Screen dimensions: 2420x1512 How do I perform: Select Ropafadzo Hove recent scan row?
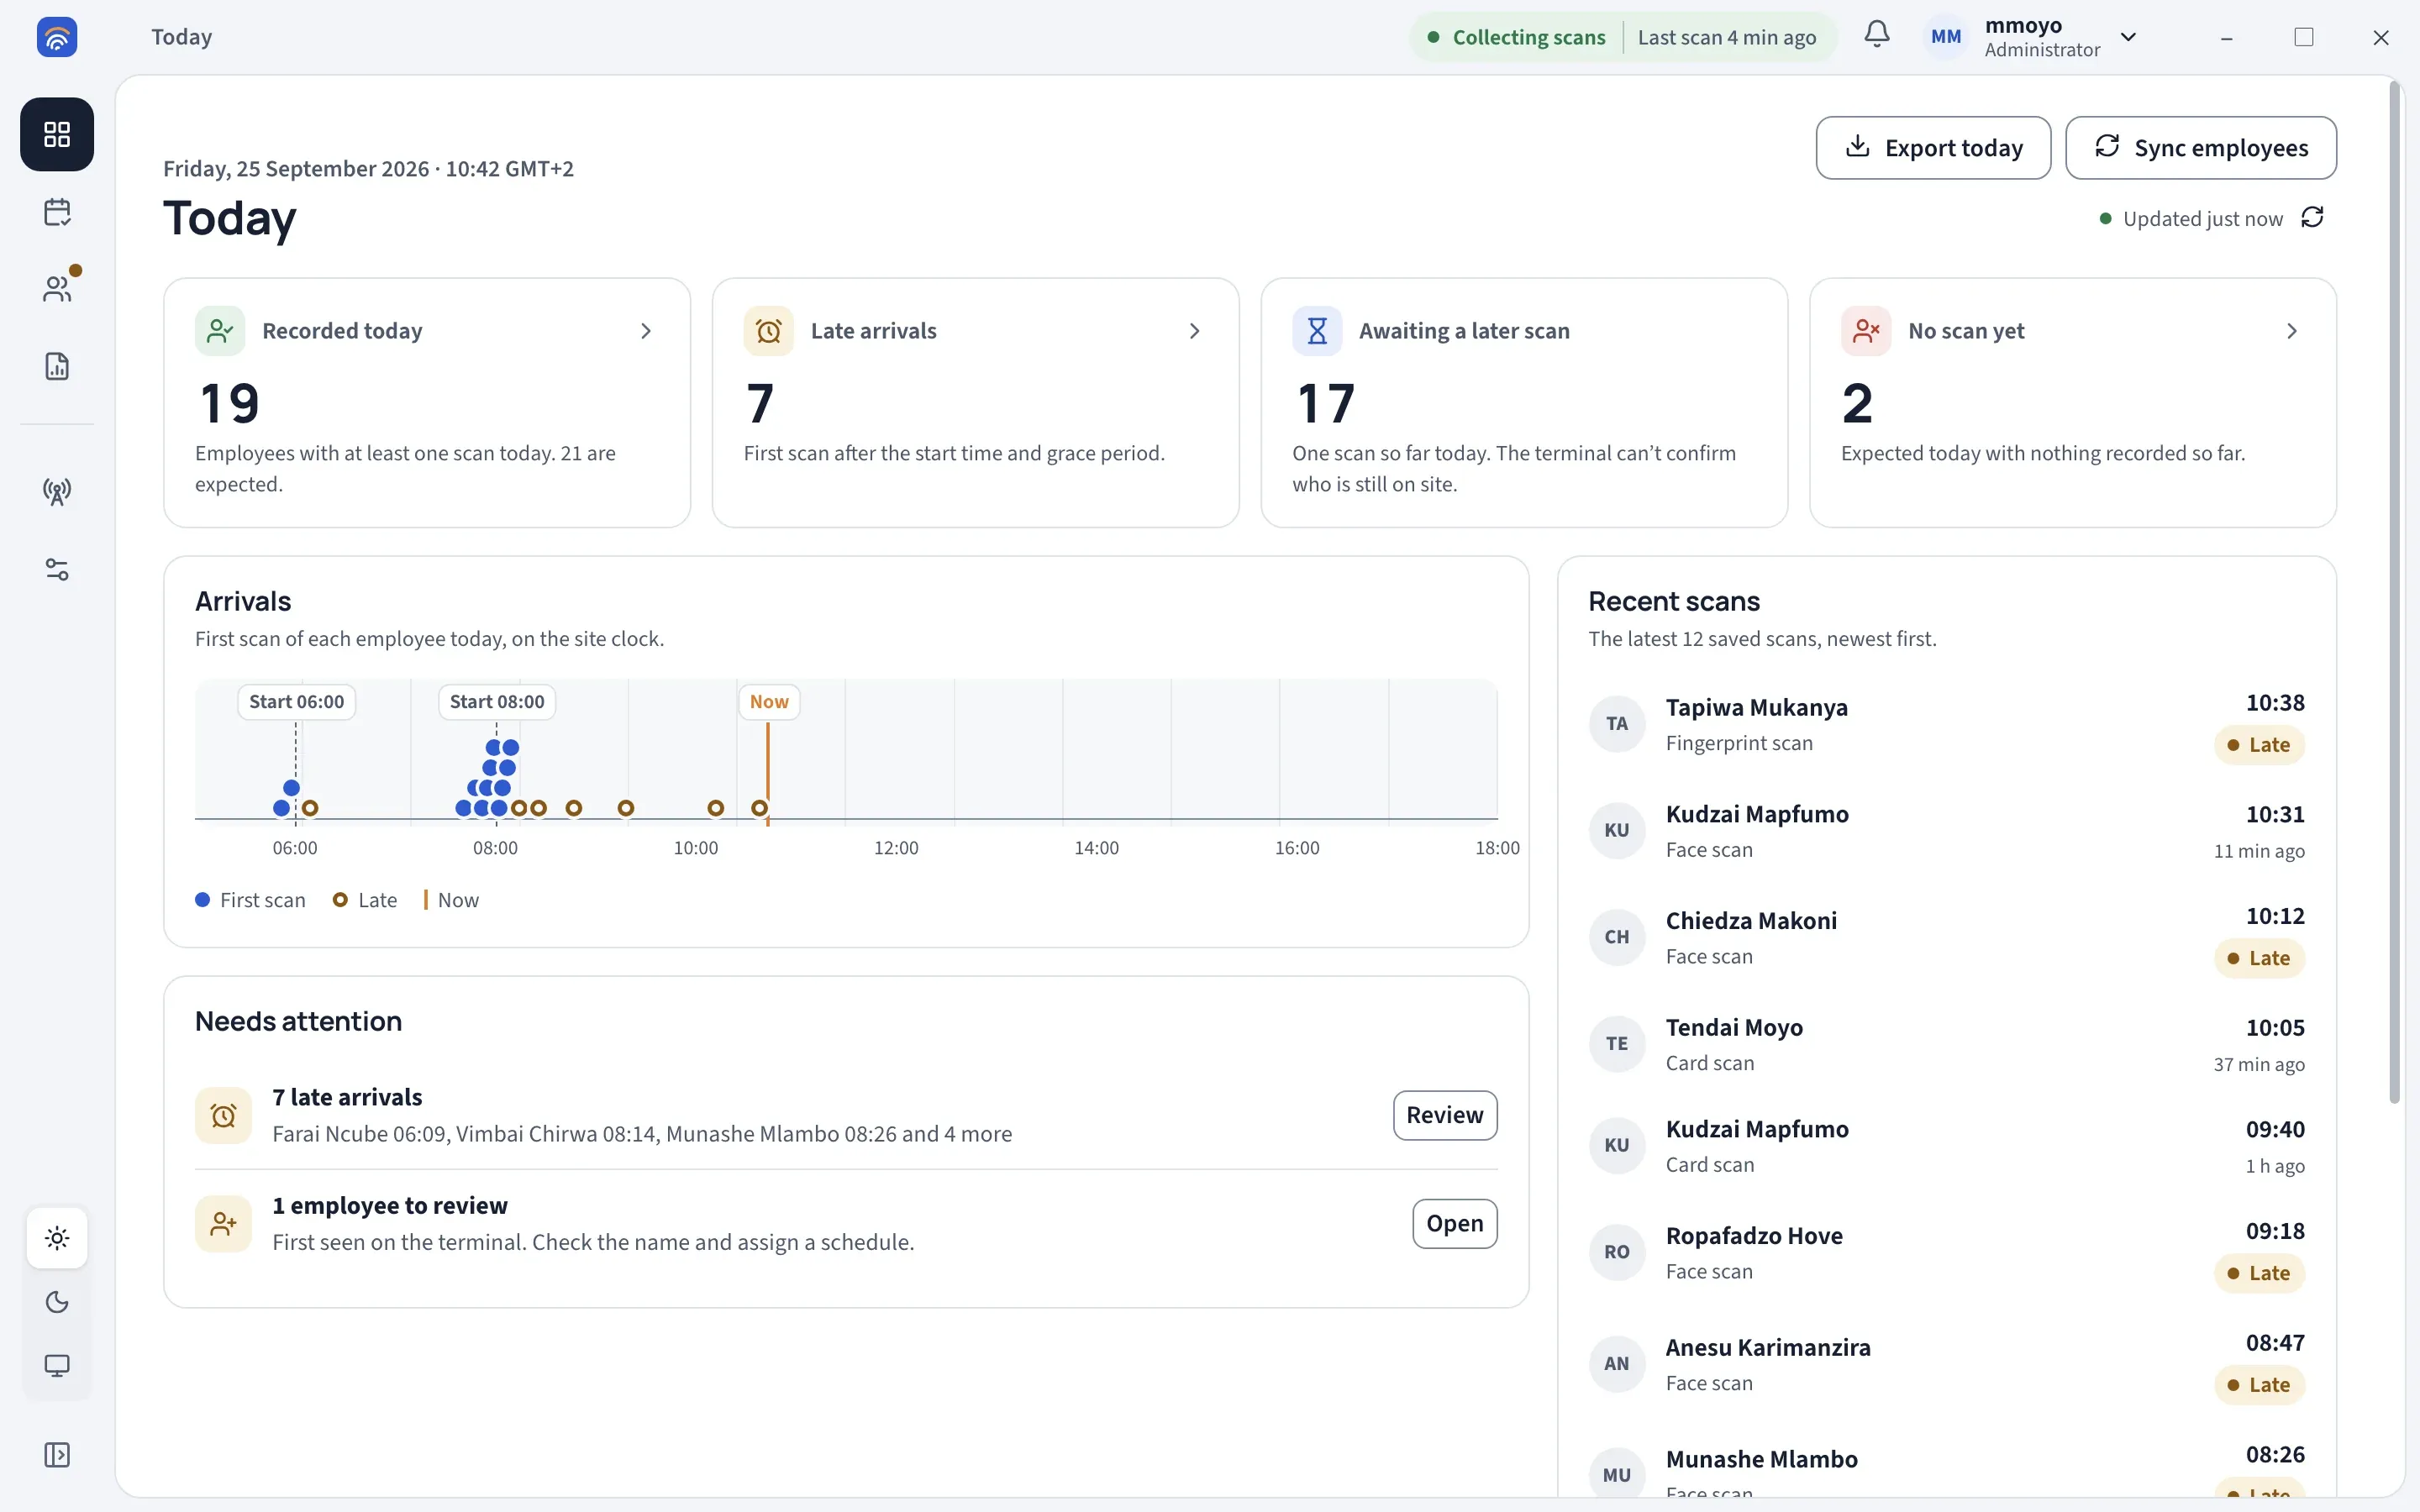point(1946,1252)
